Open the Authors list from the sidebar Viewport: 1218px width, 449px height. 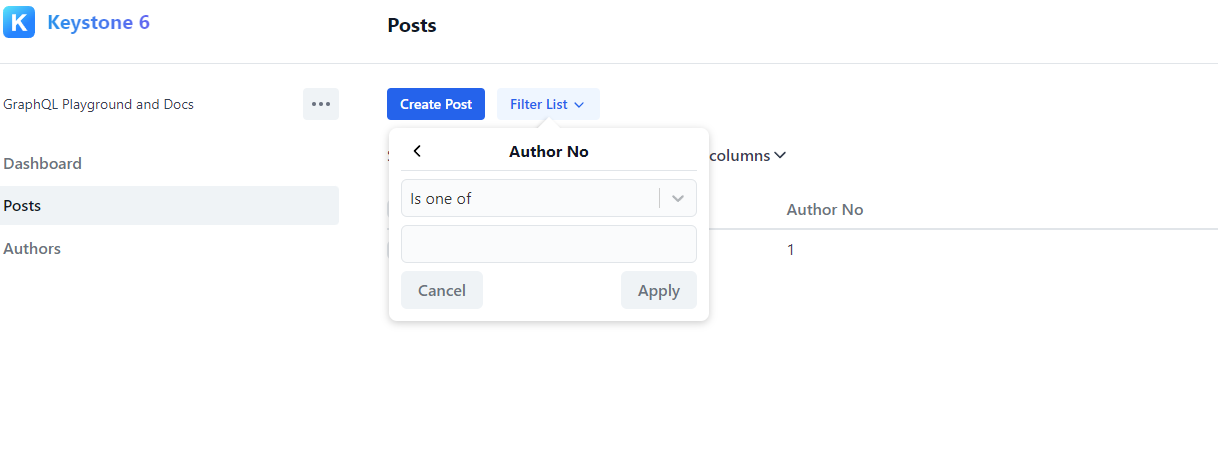(32, 249)
